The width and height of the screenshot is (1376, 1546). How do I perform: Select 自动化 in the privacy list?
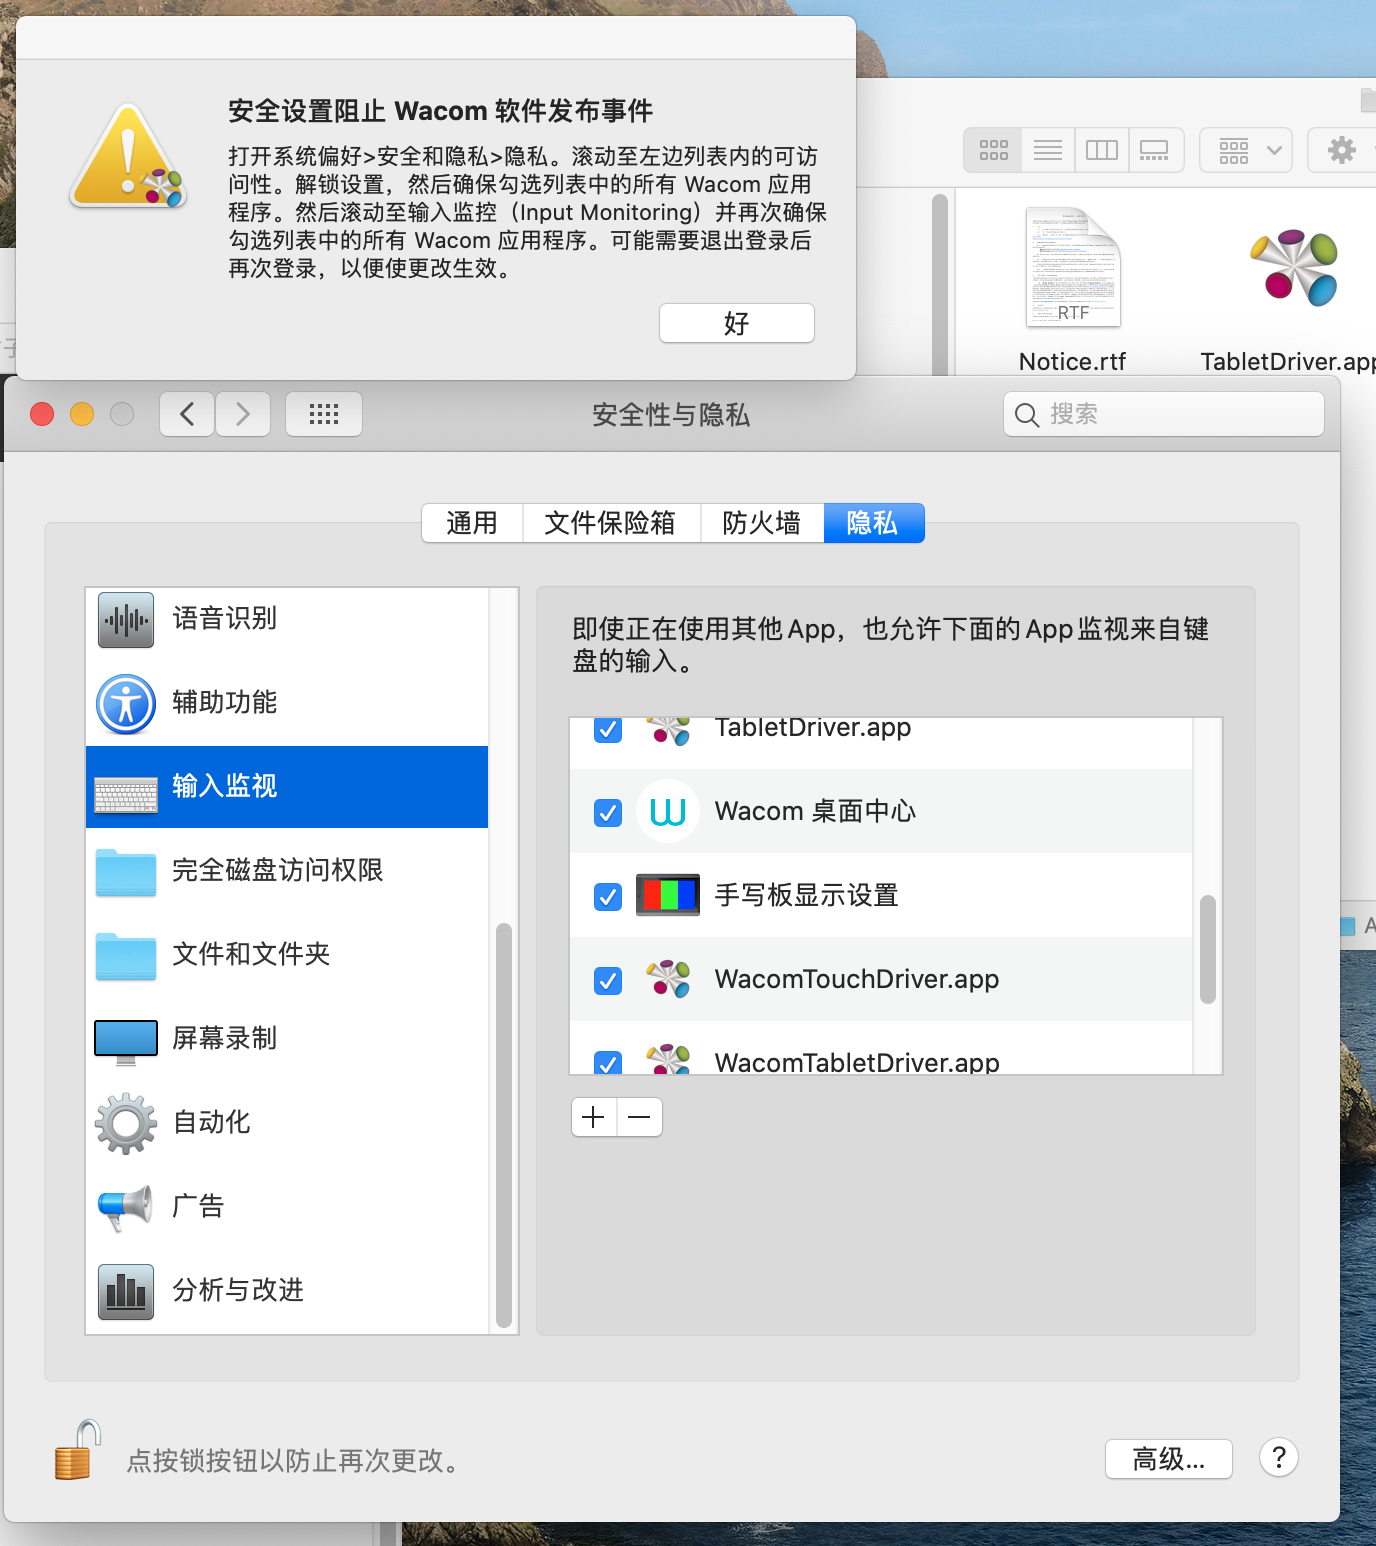tap(287, 1123)
